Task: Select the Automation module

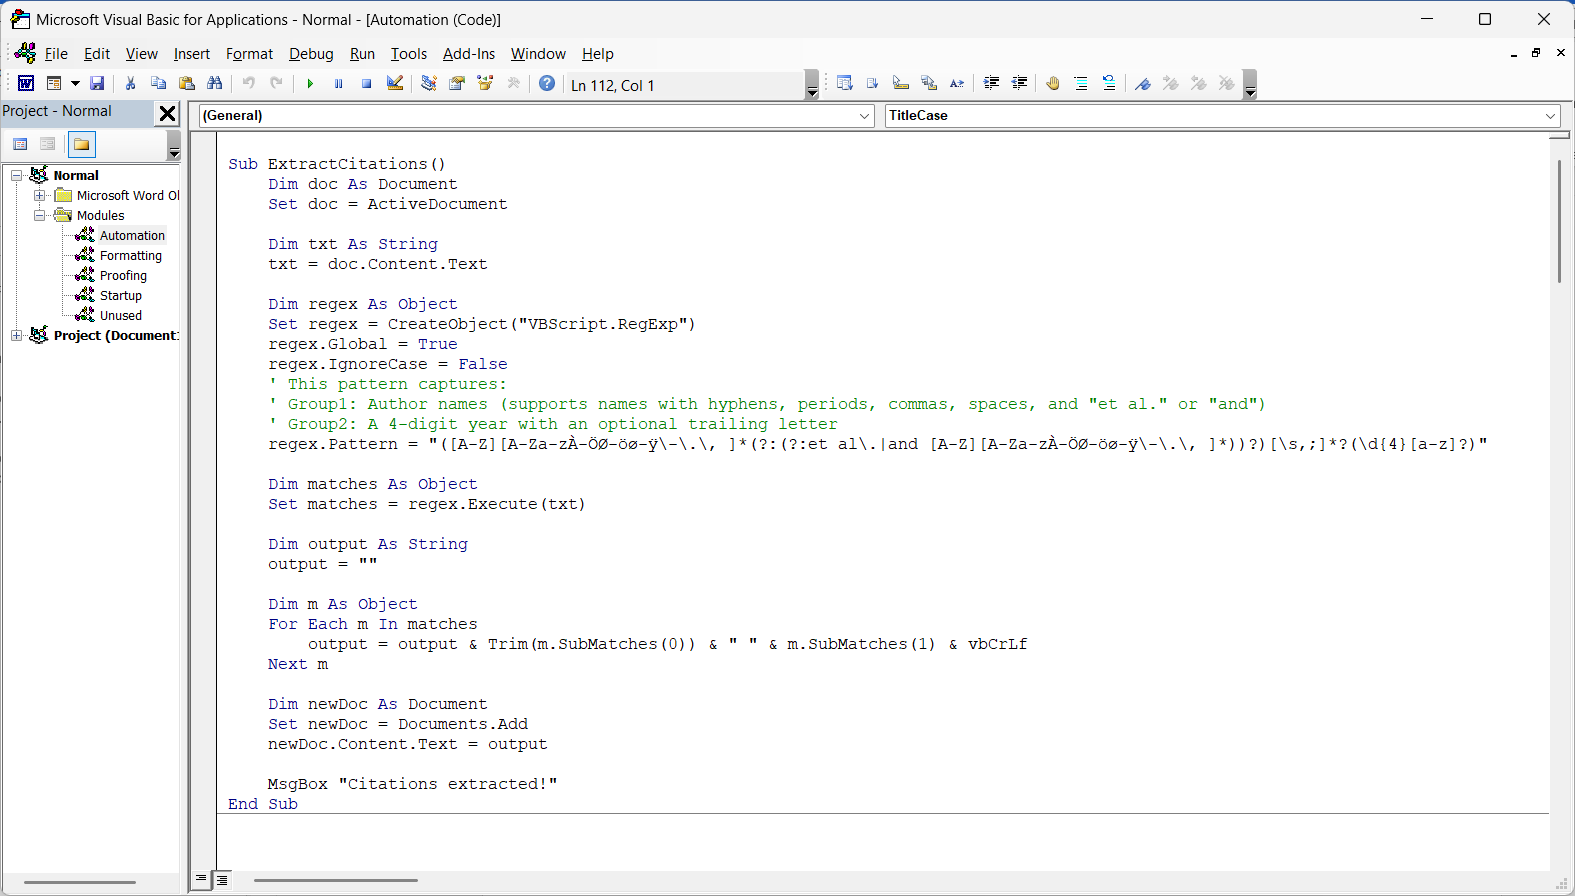Action: [132, 235]
